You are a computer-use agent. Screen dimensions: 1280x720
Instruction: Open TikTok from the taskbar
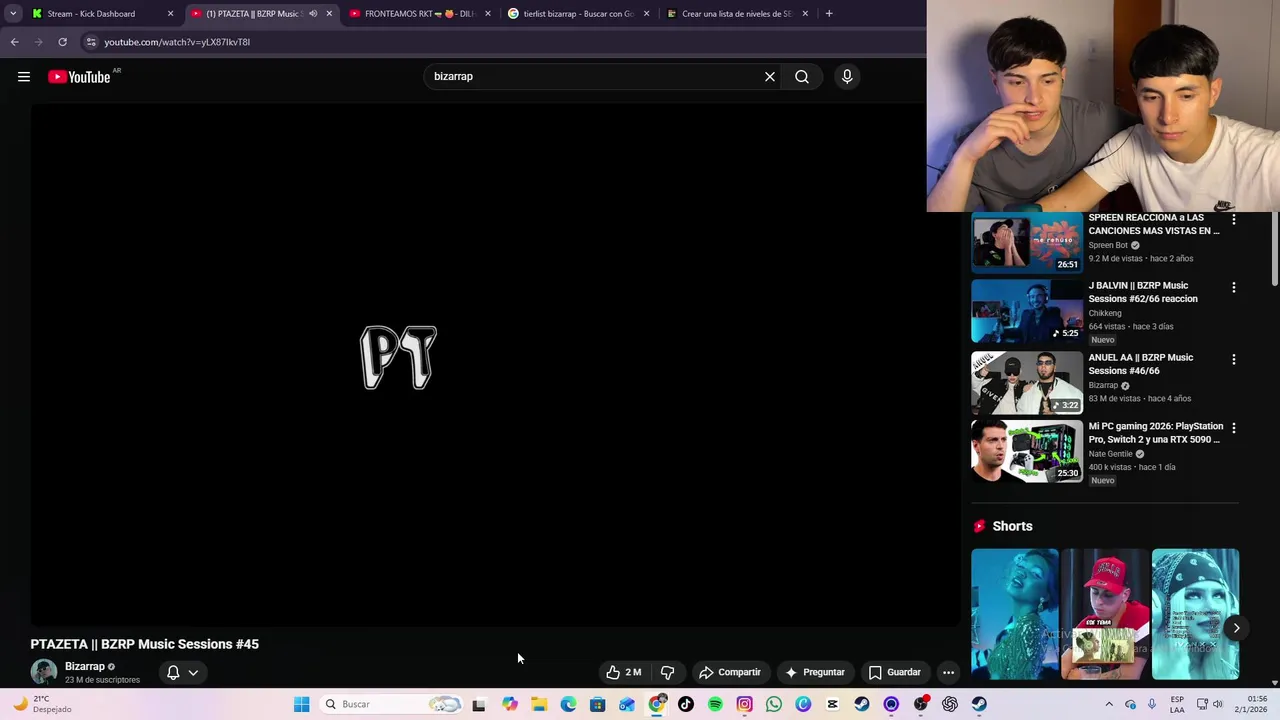coord(686,704)
